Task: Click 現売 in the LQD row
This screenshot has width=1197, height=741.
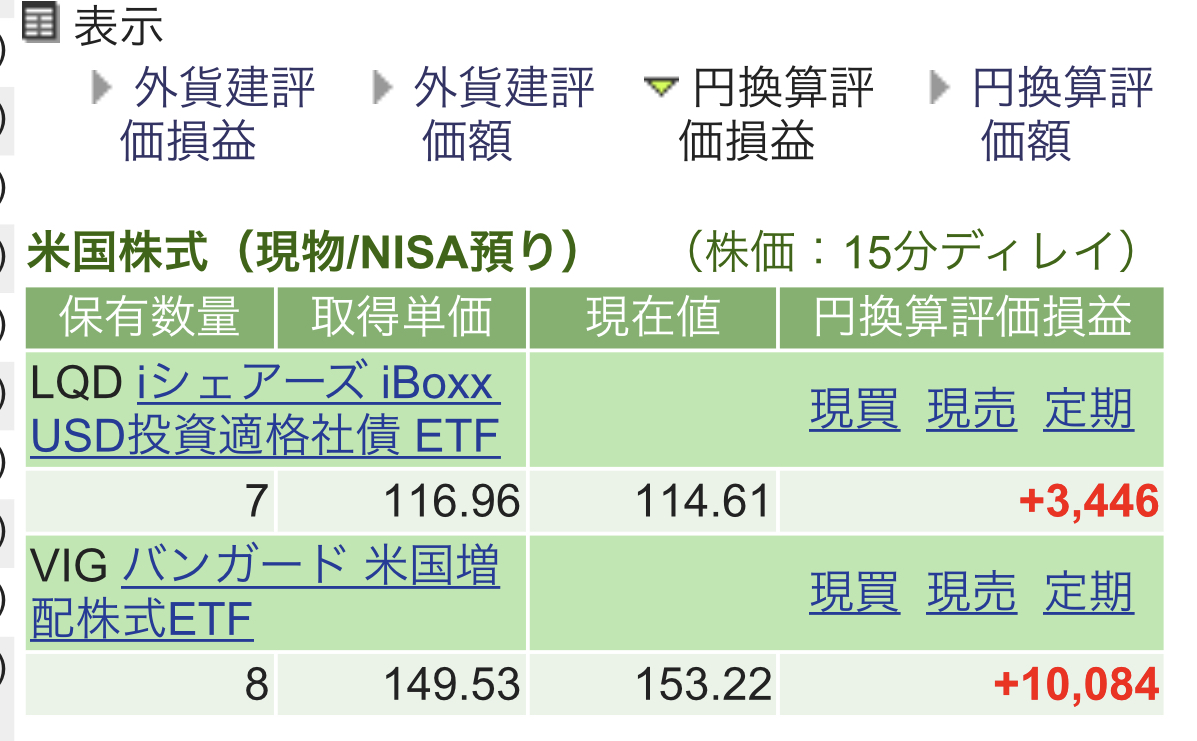Action: (971, 410)
